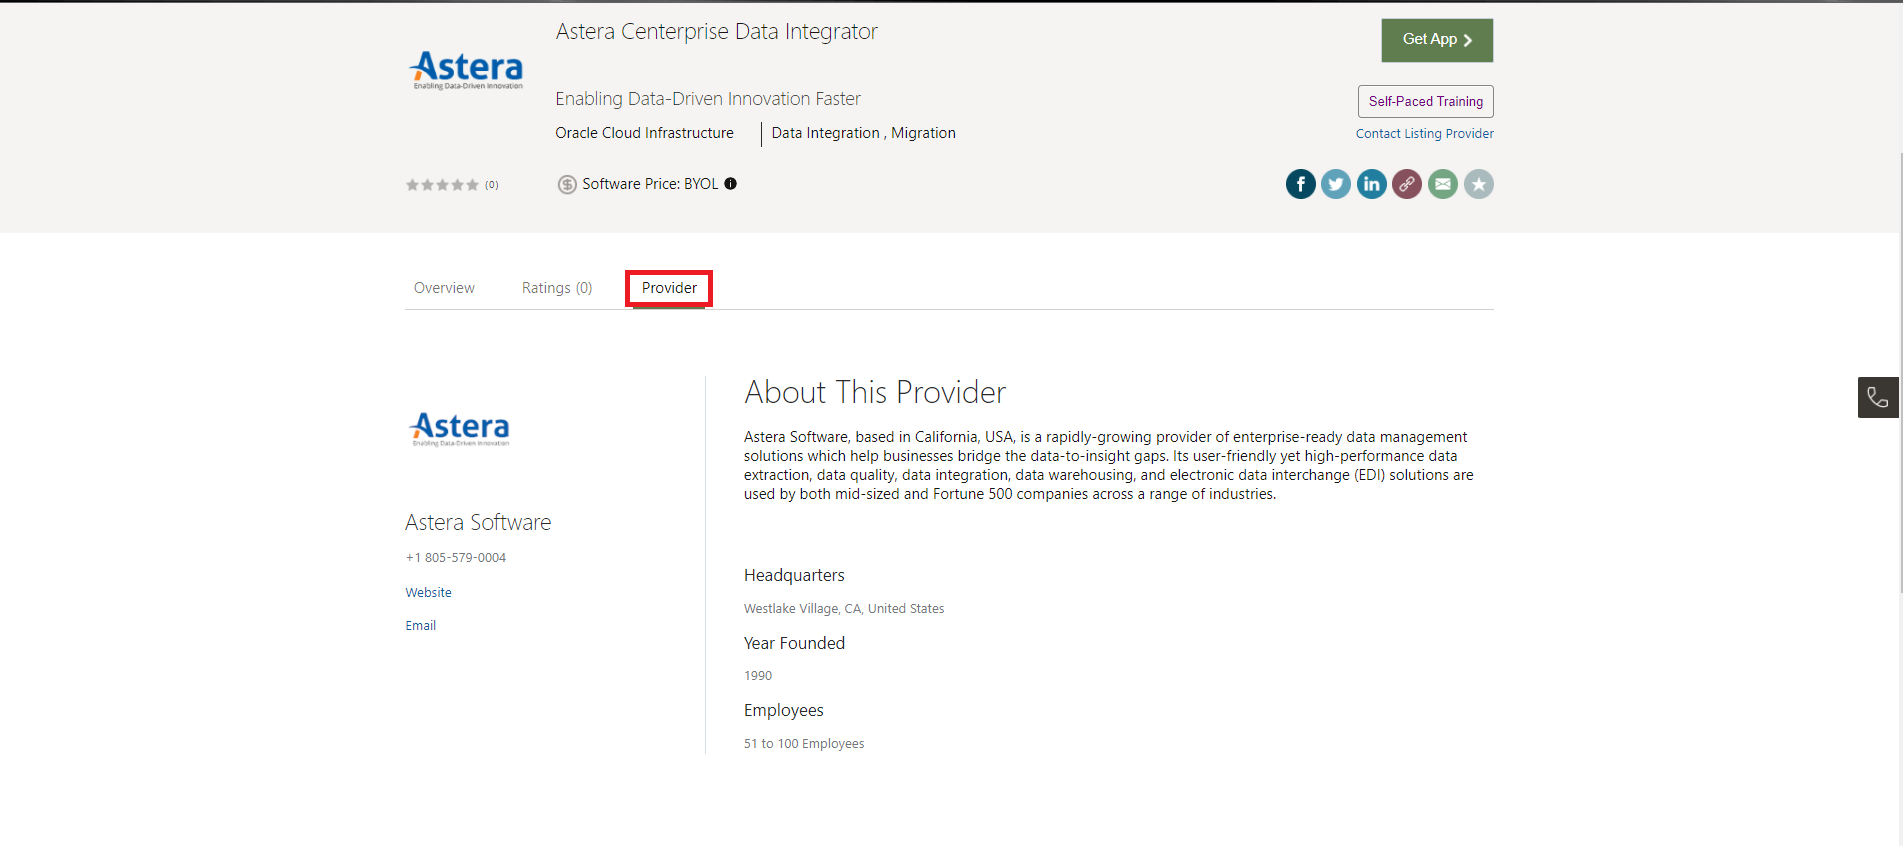Open Self-Paced Training
This screenshot has height=846, width=1903.
click(x=1425, y=102)
